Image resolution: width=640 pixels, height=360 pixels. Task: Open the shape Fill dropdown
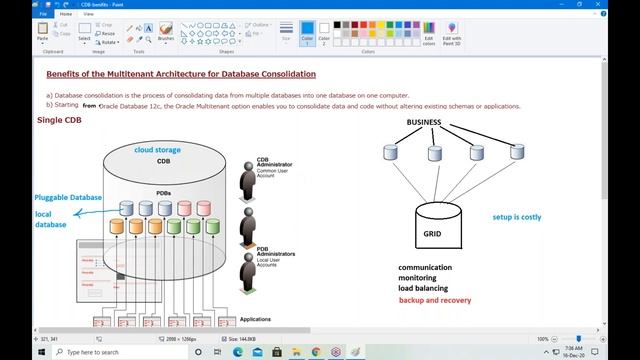[254, 33]
